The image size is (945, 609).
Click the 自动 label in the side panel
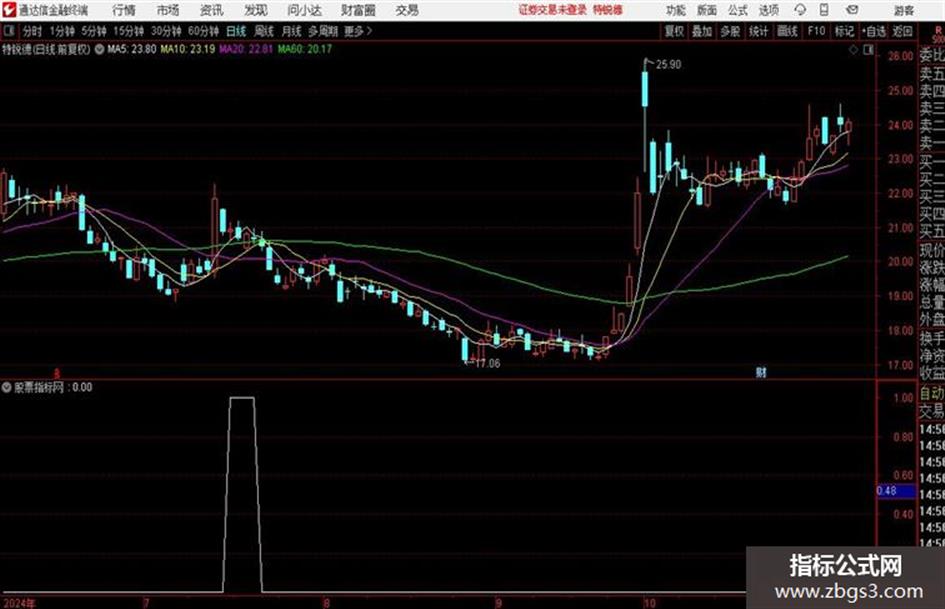[x=932, y=393]
